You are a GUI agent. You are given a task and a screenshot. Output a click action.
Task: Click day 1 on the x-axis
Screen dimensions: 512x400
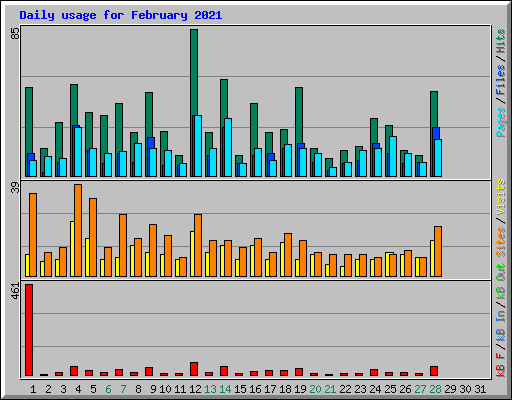tap(33, 389)
